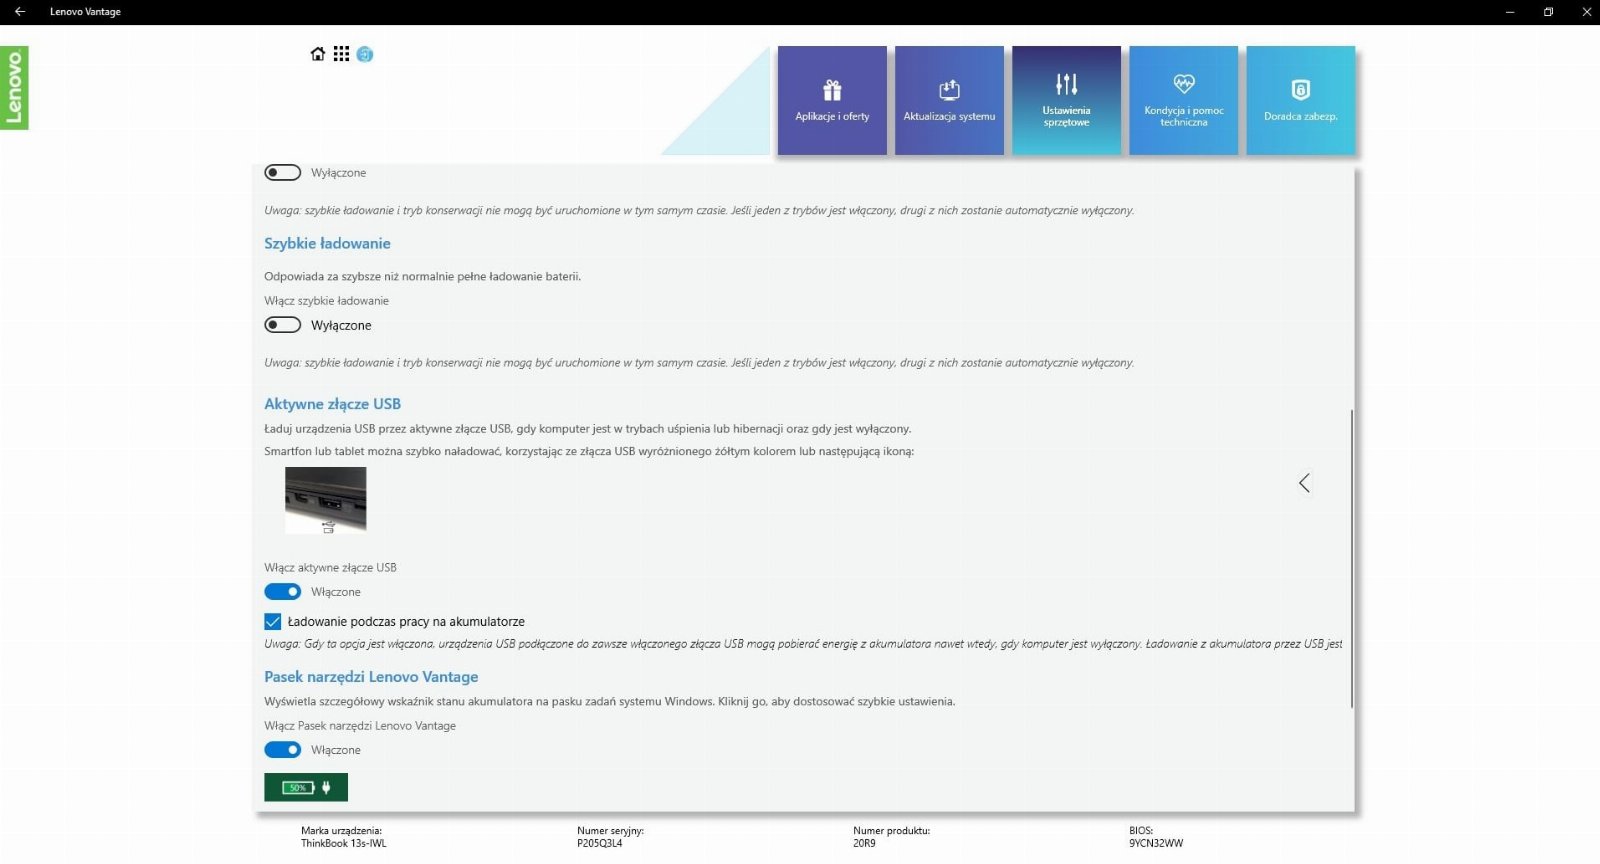Uncheck Ładowanie podczas pracy na akumulatorze

tap(272, 621)
